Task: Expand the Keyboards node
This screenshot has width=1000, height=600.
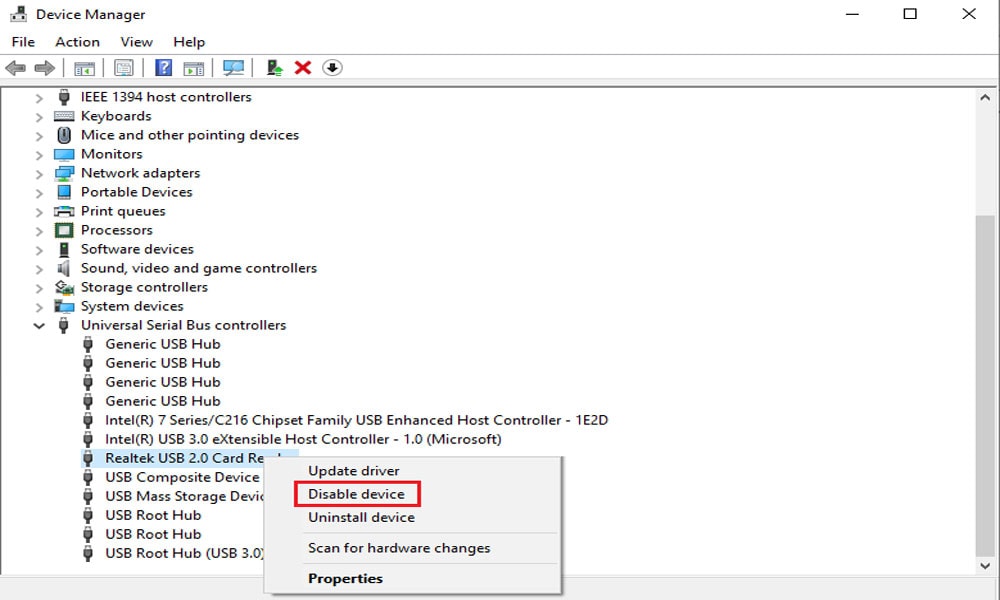Action: click(39, 117)
